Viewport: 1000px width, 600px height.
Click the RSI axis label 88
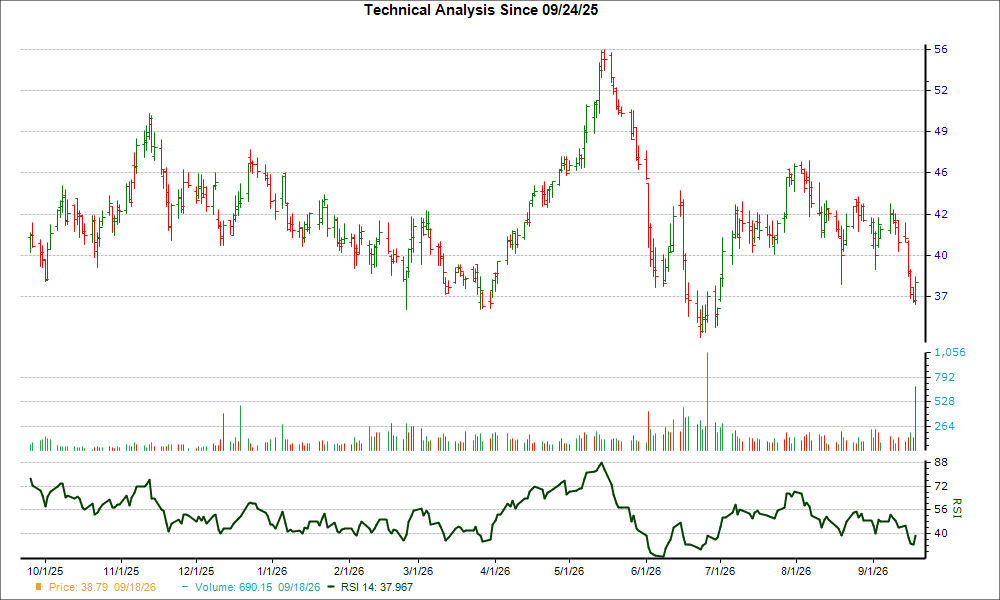pos(941,462)
